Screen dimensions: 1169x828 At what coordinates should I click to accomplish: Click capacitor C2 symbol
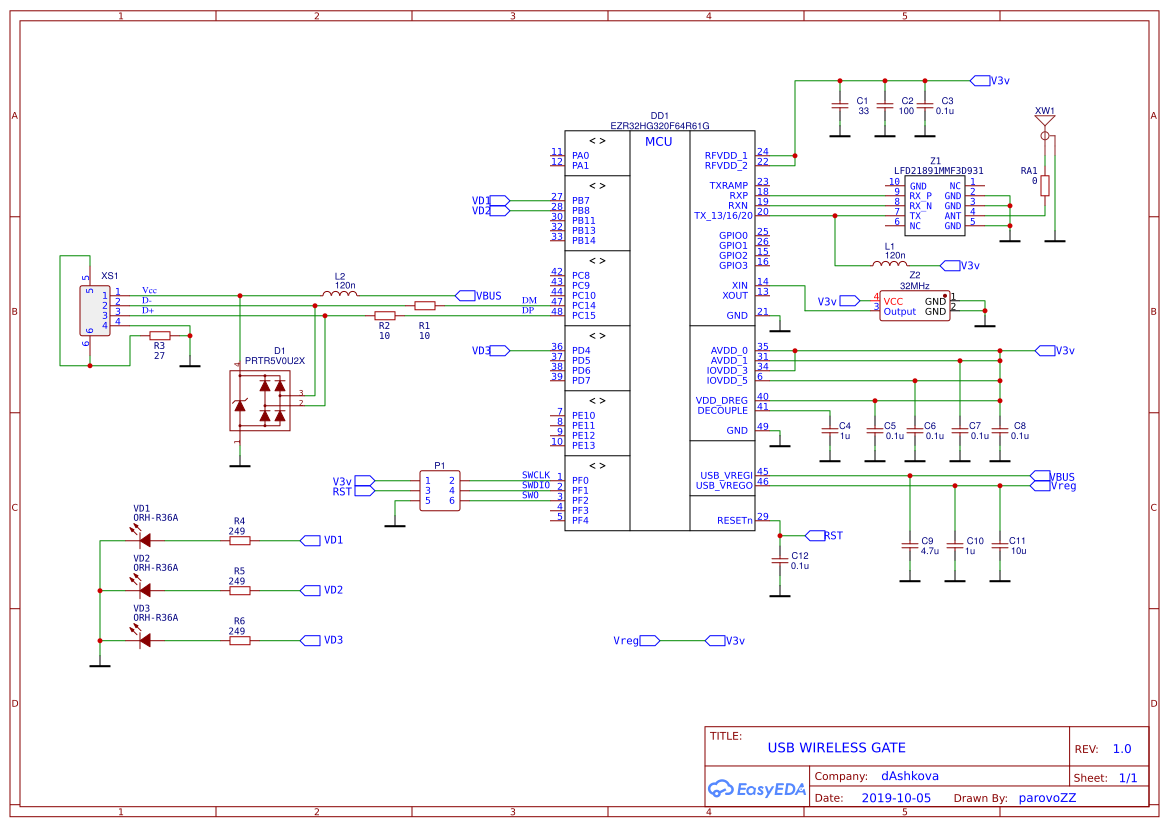coord(885,107)
